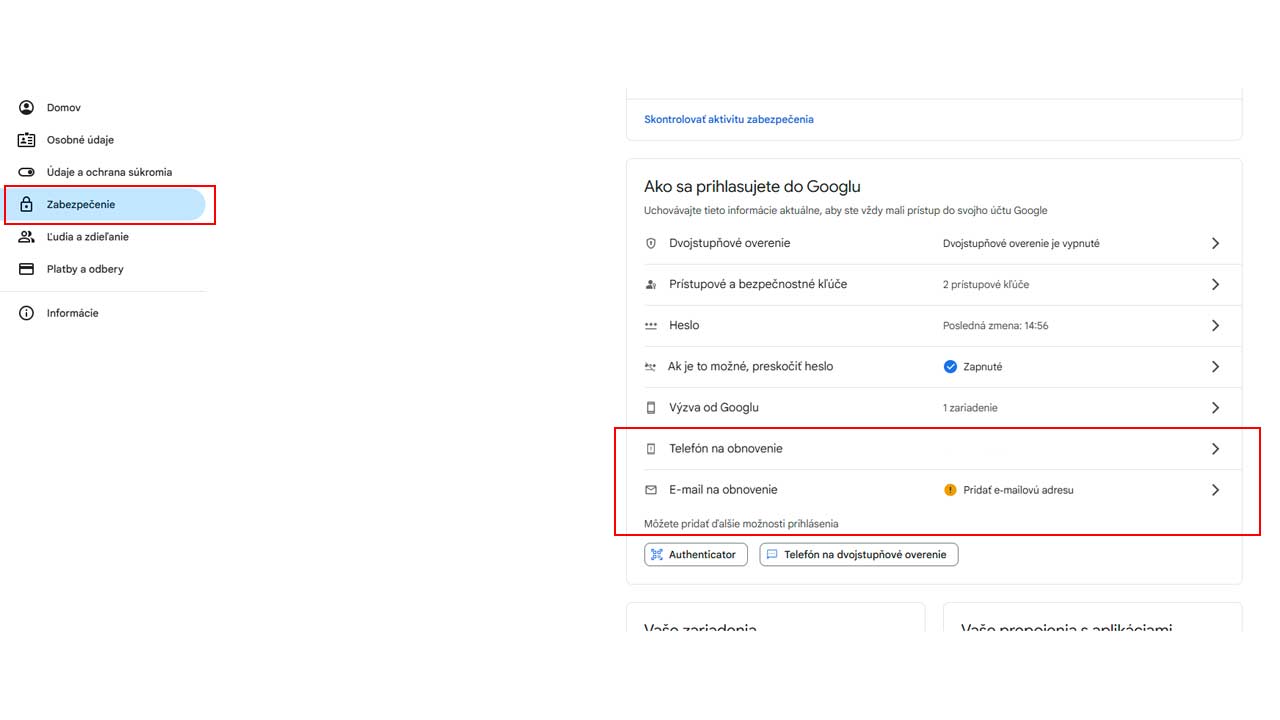Click the Informácie info icon
This screenshot has height=720, width=1280.
27,313
